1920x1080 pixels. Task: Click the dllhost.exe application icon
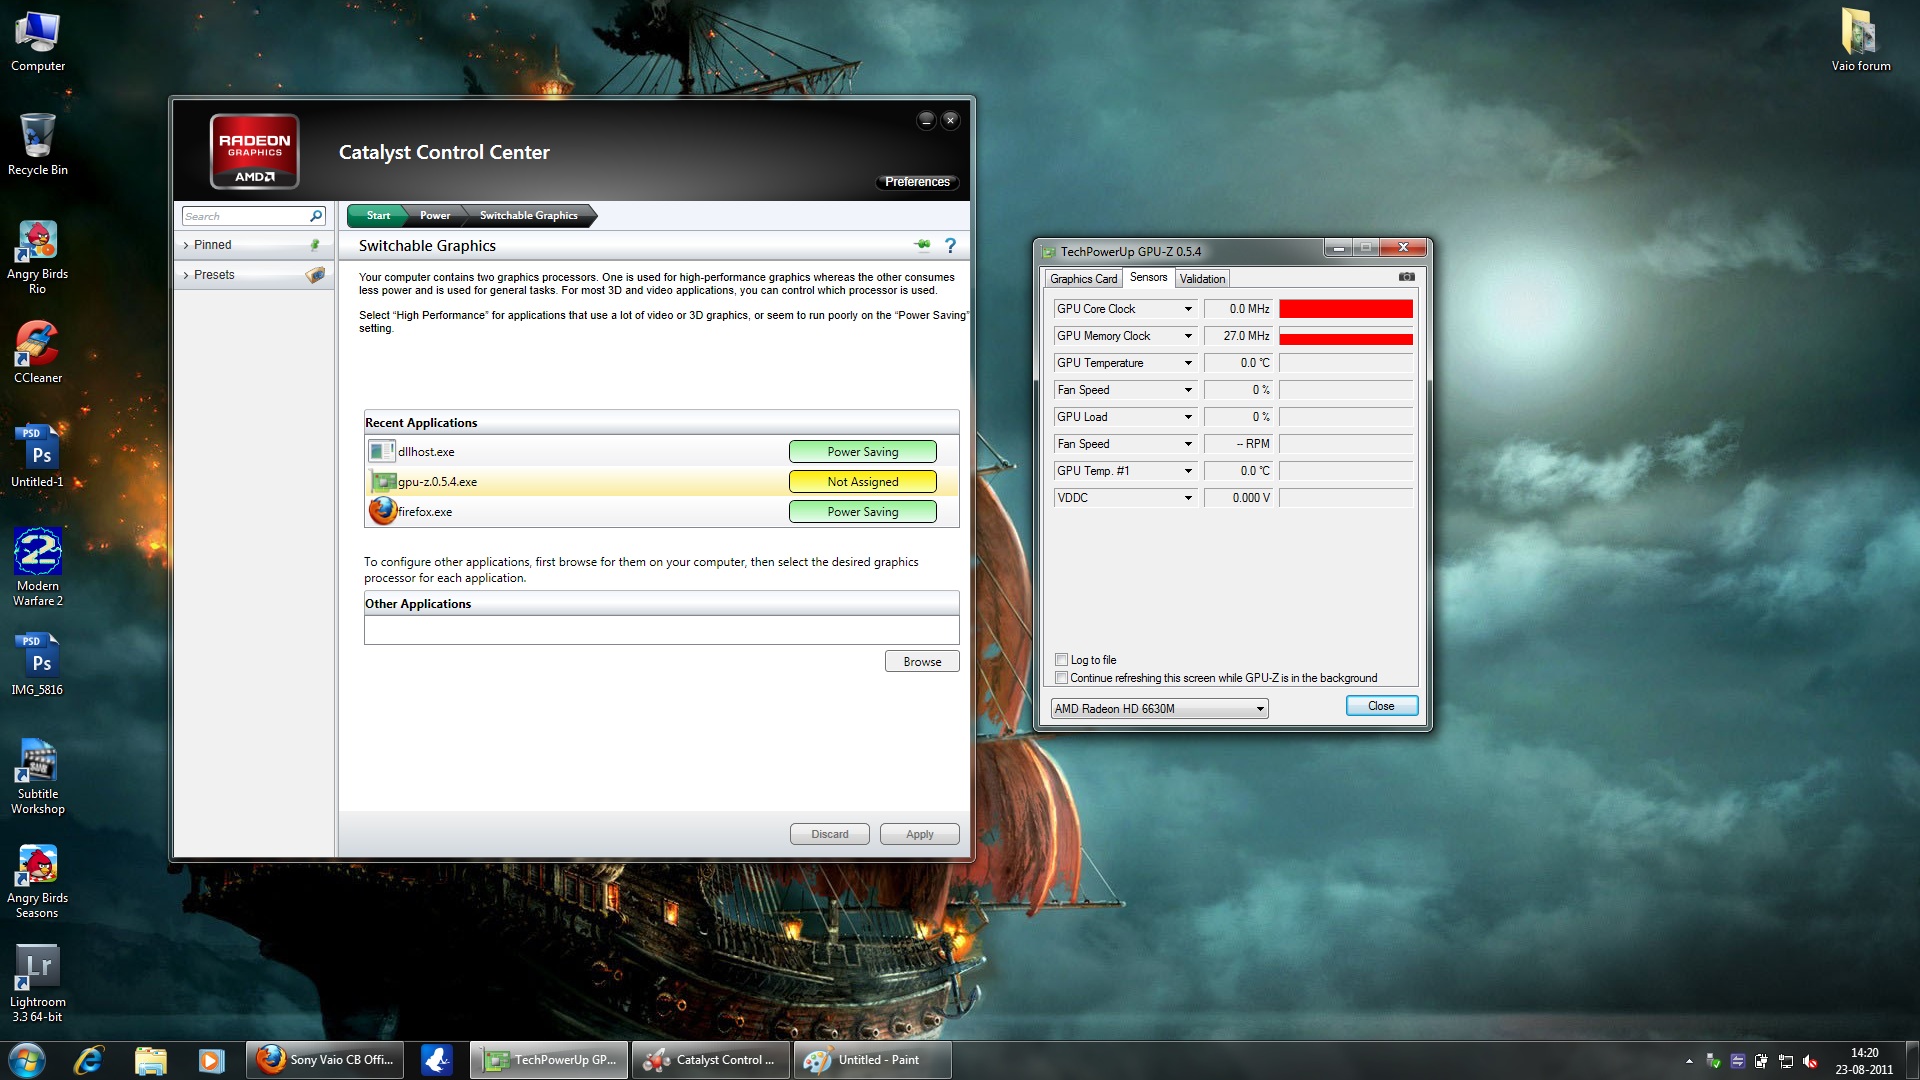pos(381,451)
